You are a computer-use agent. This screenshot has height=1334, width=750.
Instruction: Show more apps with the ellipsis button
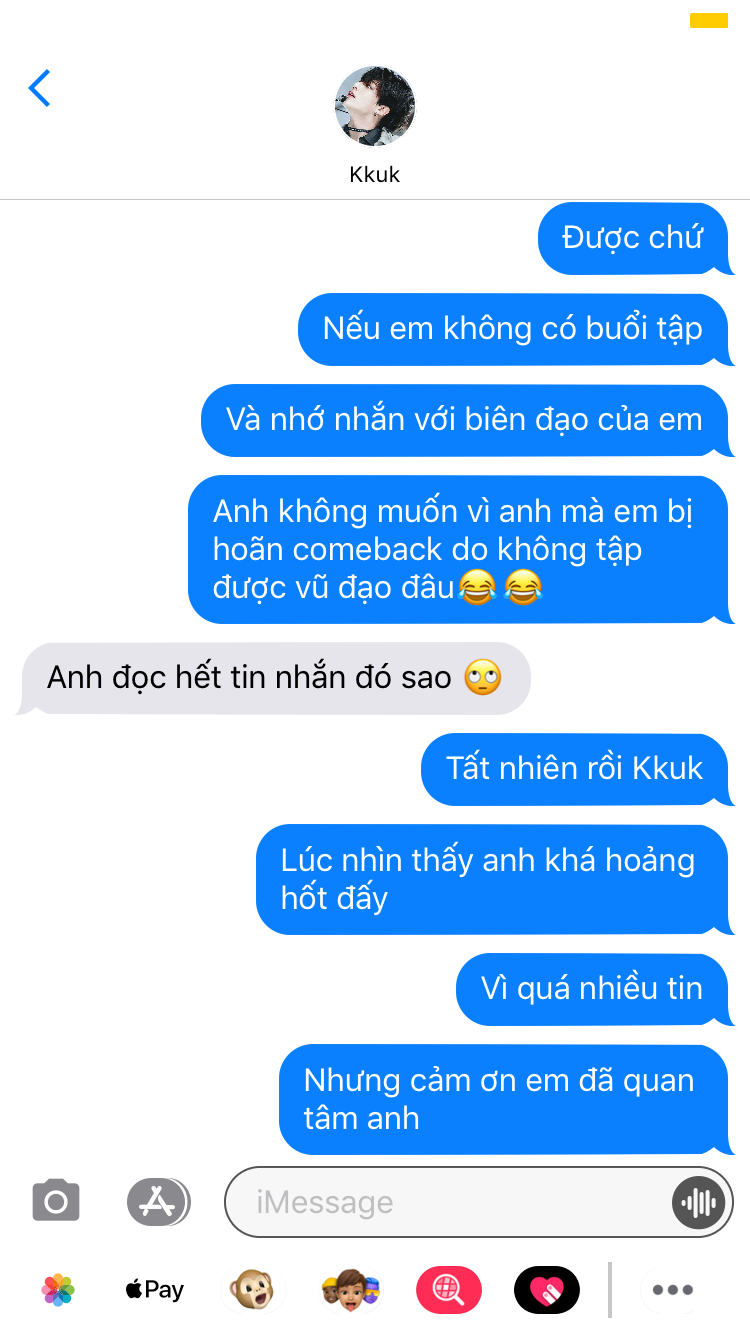point(673,1290)
